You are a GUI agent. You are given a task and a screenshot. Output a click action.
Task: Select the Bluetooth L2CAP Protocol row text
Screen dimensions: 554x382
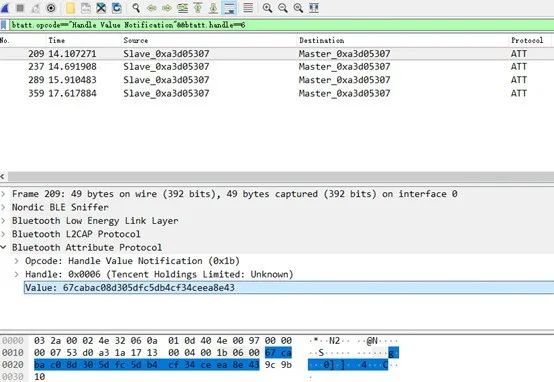(x=76, y=234)
